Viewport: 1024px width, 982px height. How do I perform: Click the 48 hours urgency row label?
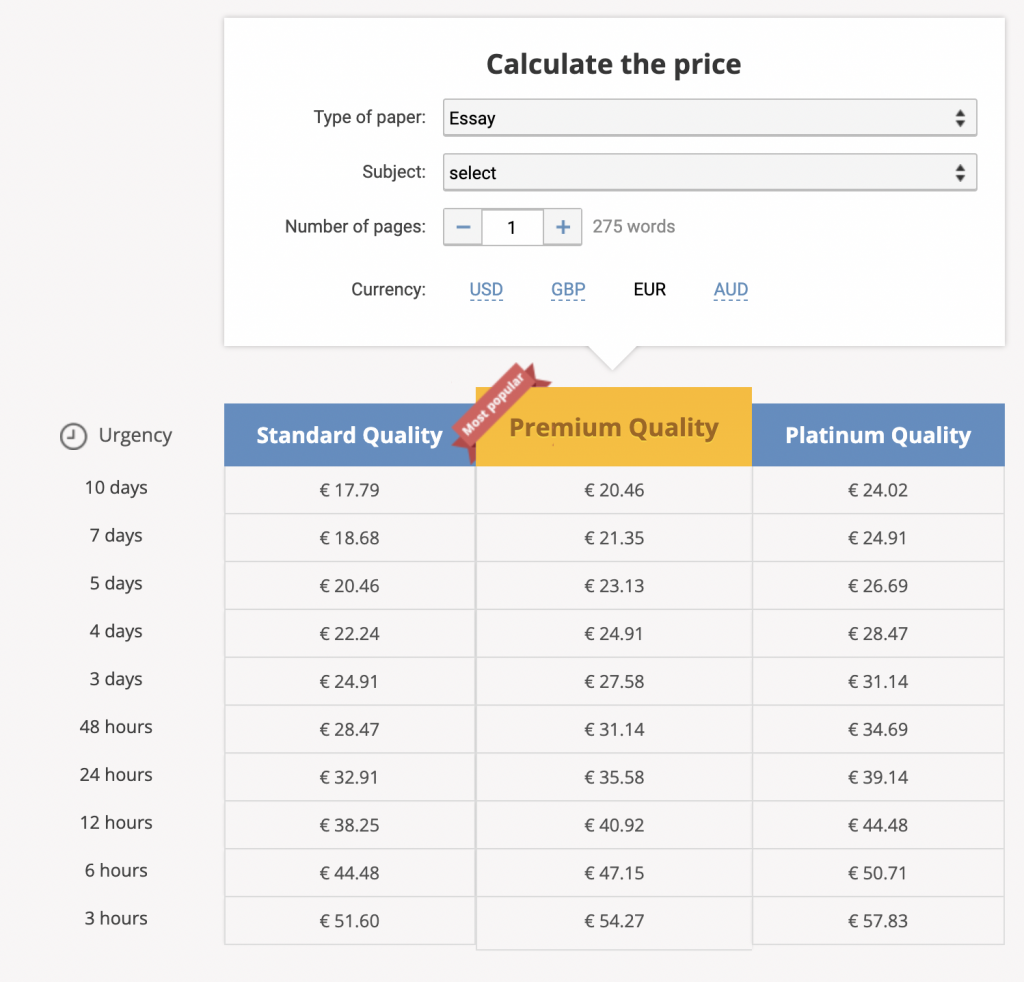click(115, 727)
